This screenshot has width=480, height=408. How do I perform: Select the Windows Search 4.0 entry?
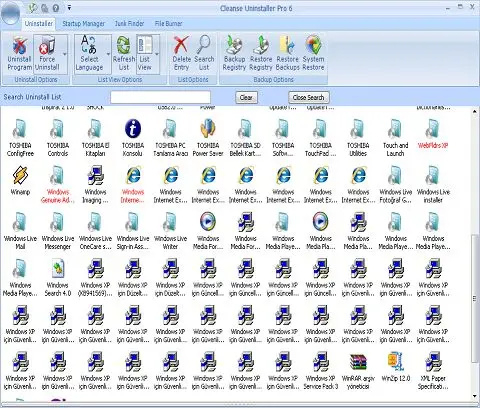tap(58, 278)
